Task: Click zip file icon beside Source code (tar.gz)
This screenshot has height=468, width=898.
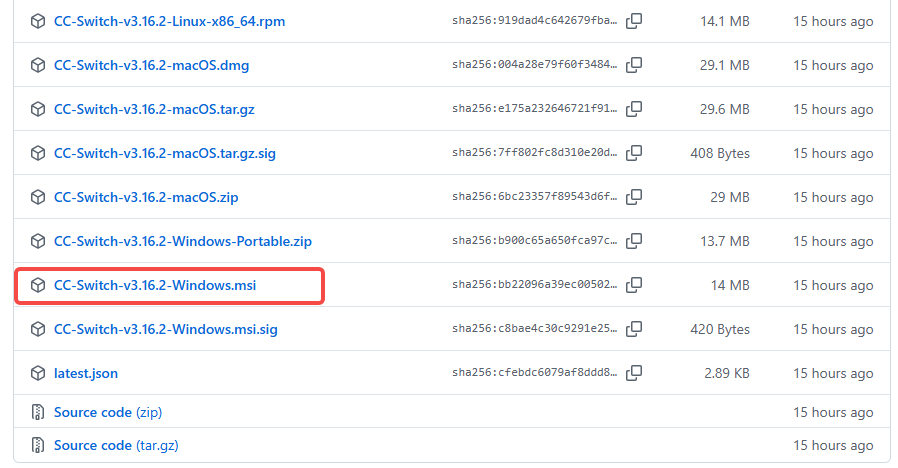Action: click(38, 445)
